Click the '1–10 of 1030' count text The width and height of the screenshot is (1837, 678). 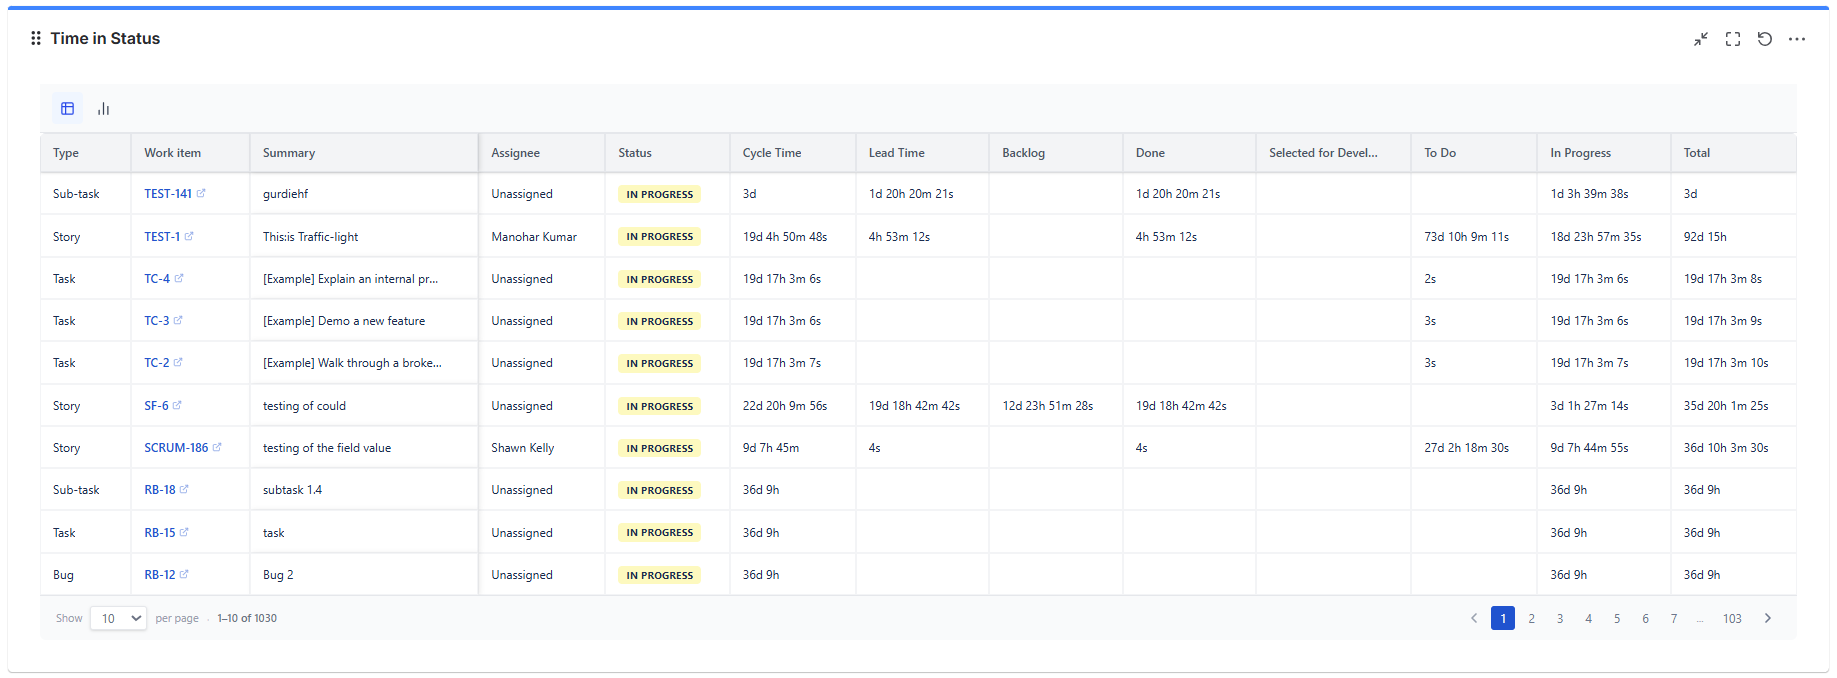click(247, 618)
